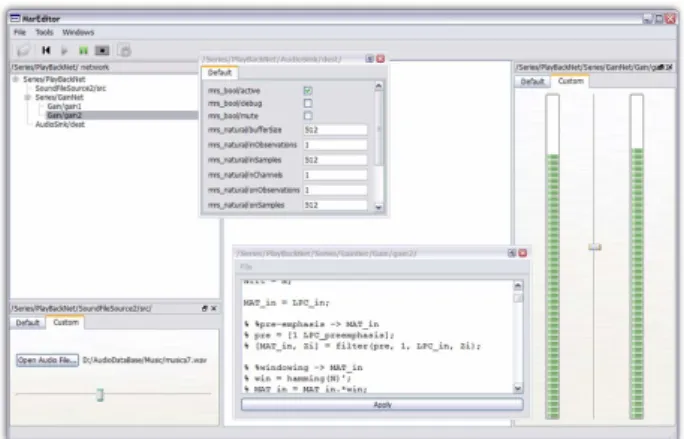Click the audio file path text musics7.wav
Viewport: 684px width, 439px height.
tap(145, 360)
